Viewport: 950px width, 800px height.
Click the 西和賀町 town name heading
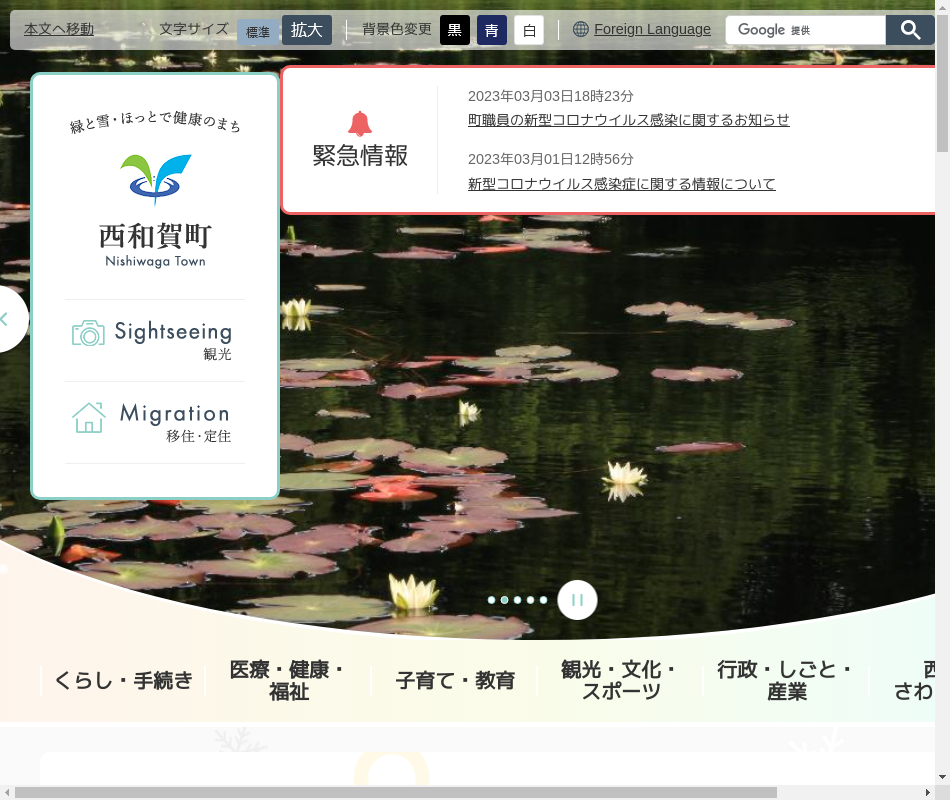(155, 236)
